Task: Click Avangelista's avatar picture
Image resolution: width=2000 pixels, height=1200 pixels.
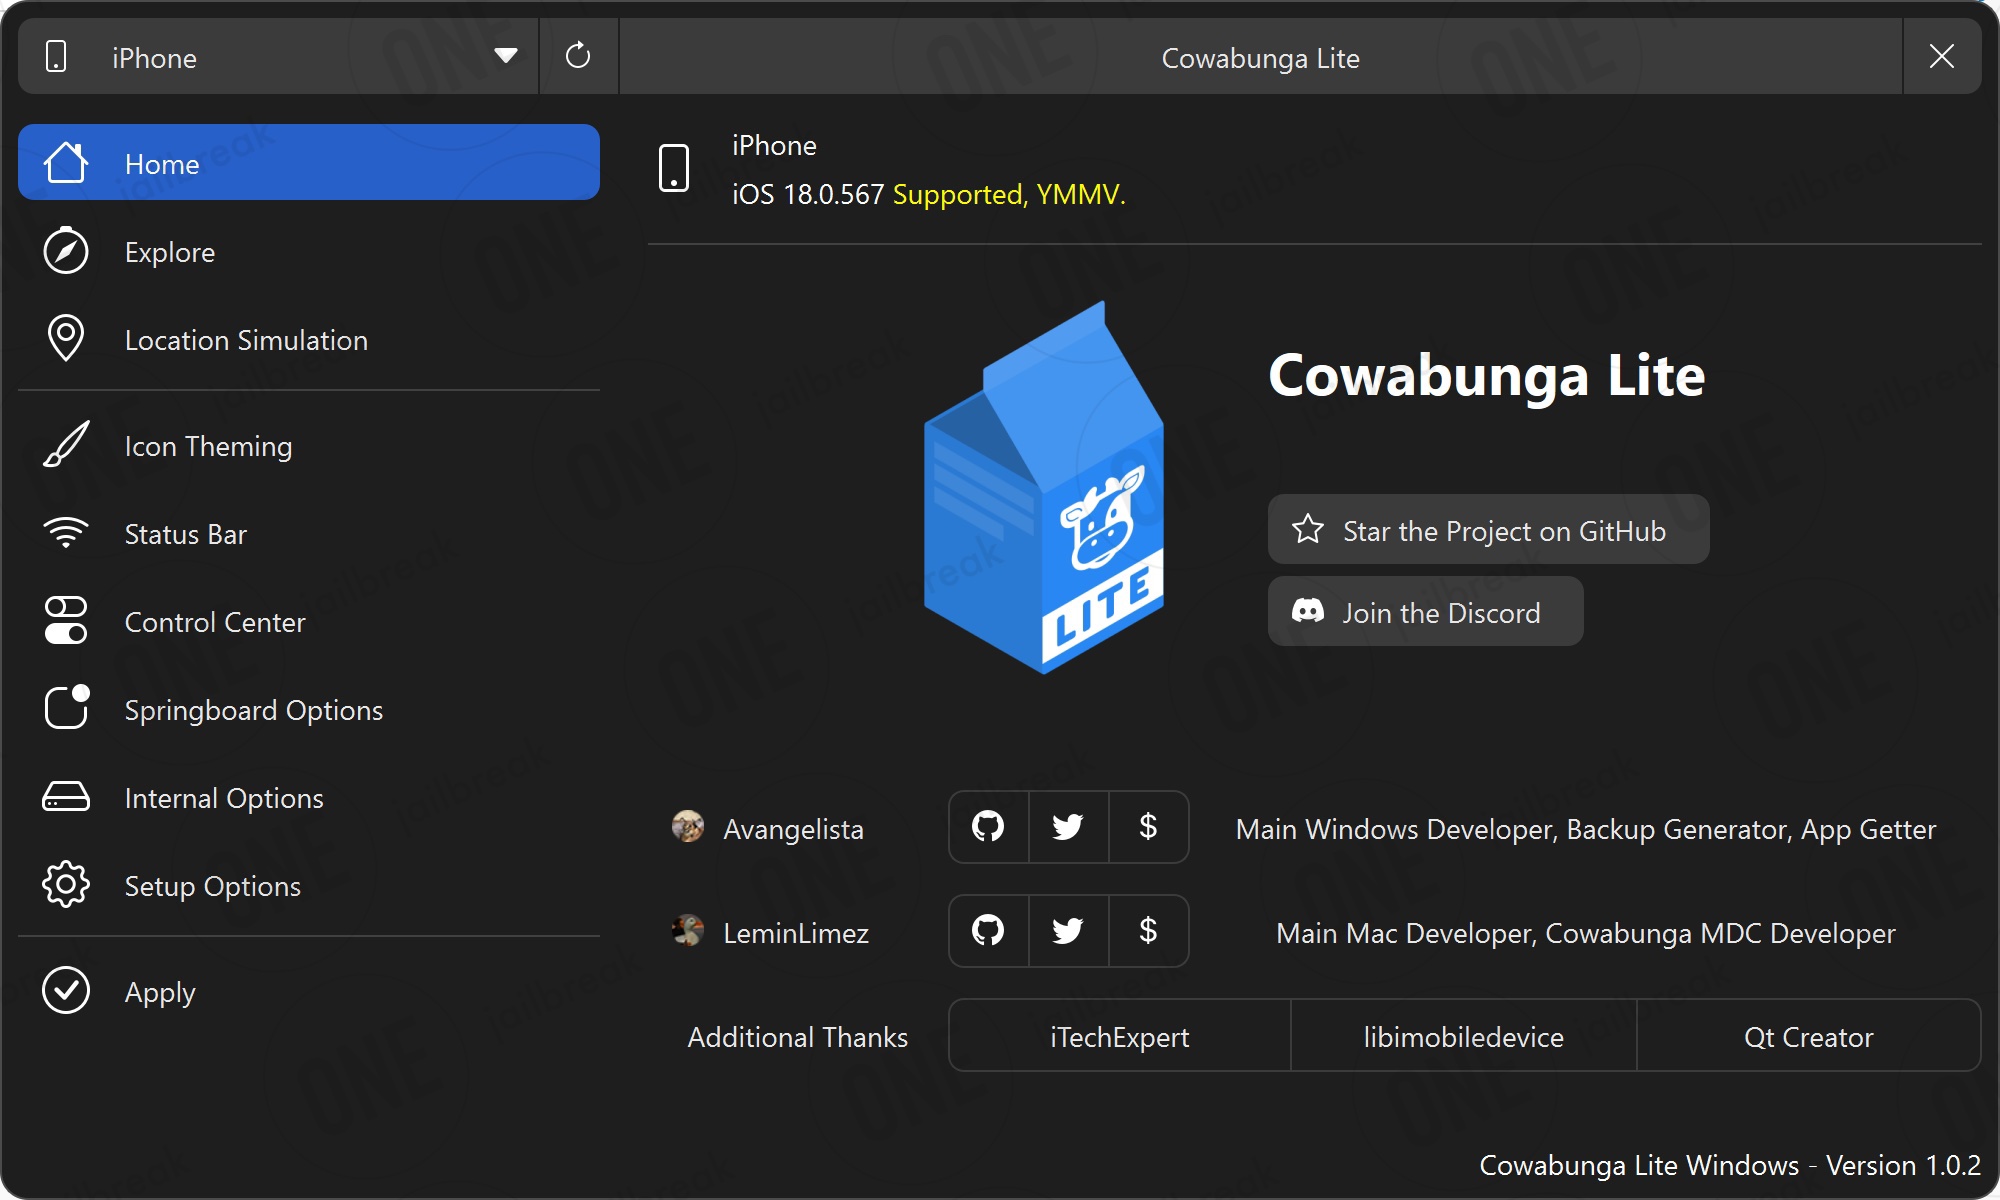Action: [688, 827]
